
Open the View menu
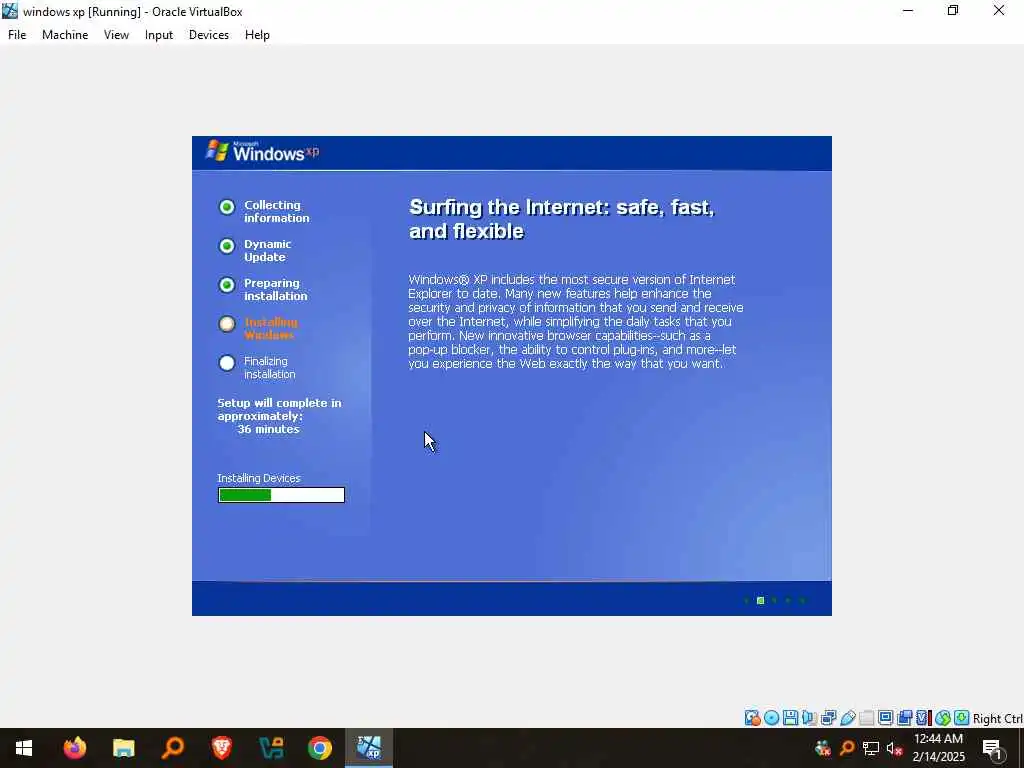[116, 35]
